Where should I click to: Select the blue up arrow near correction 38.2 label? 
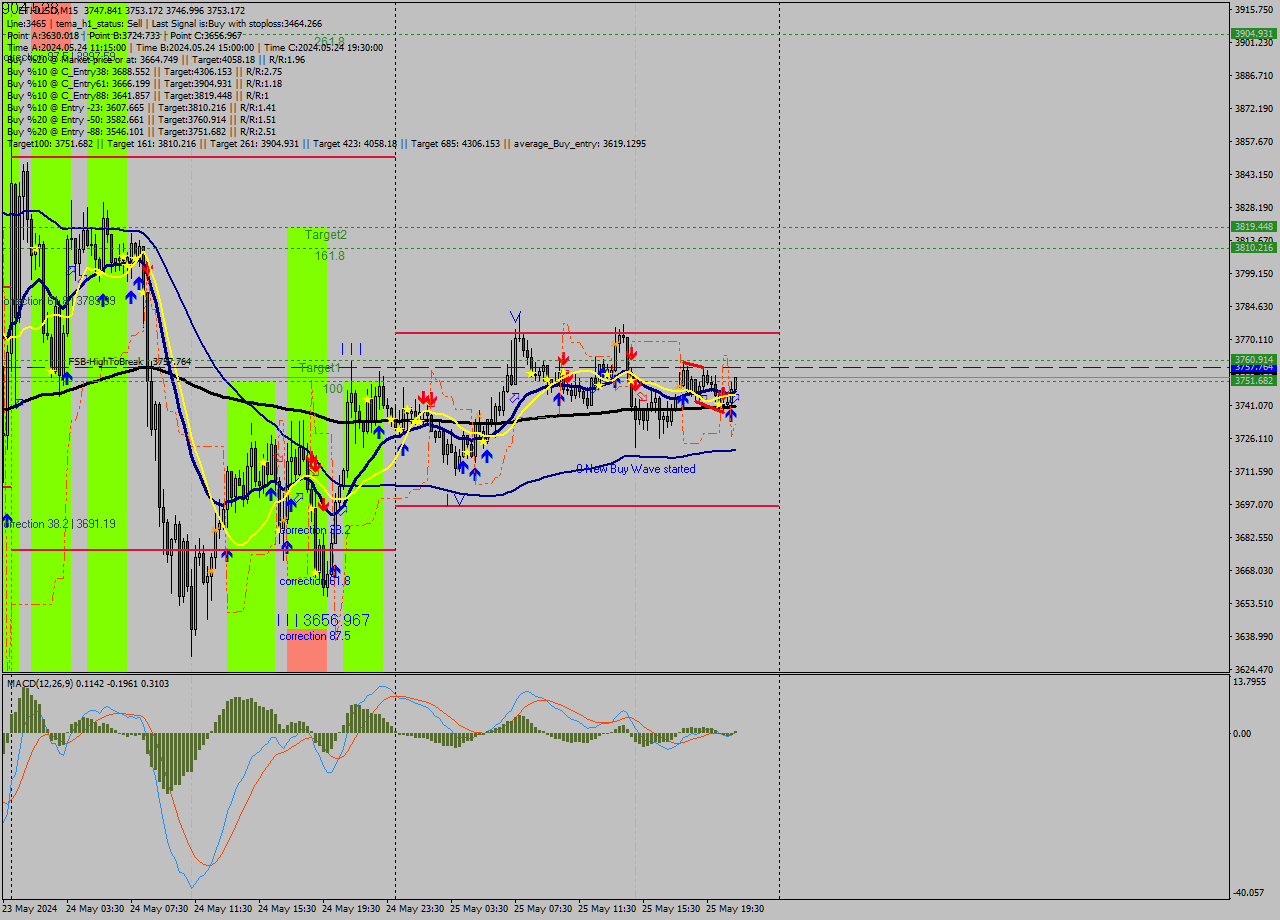tap(286, 544)
